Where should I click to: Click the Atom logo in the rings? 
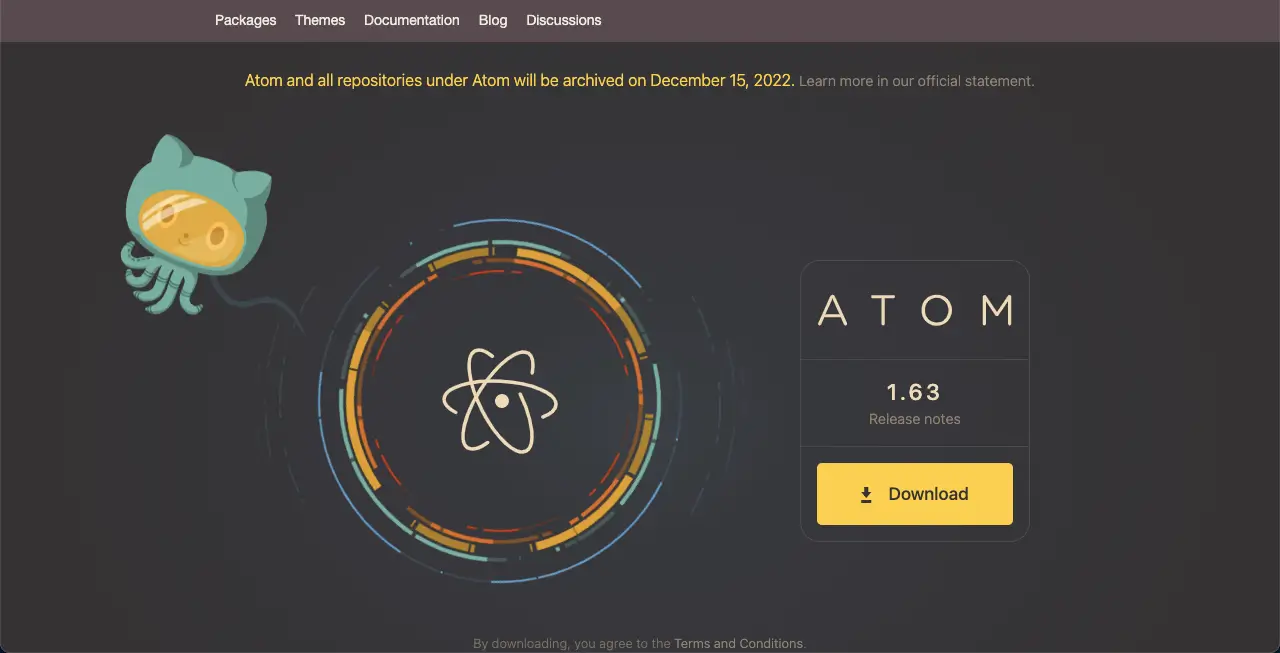pos(500,399)
